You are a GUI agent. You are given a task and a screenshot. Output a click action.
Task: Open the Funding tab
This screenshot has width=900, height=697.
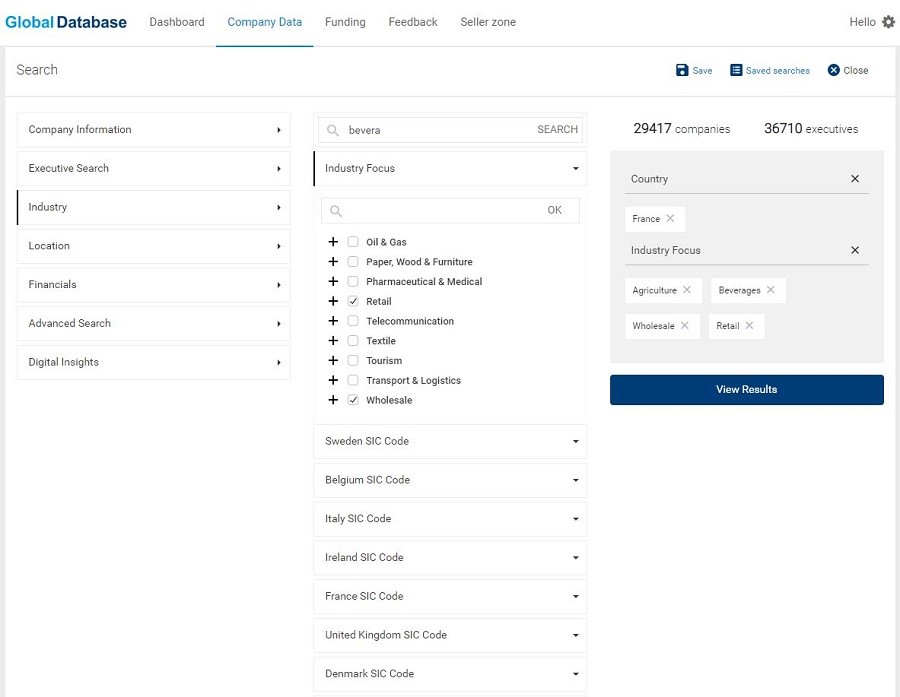point(345,22)
